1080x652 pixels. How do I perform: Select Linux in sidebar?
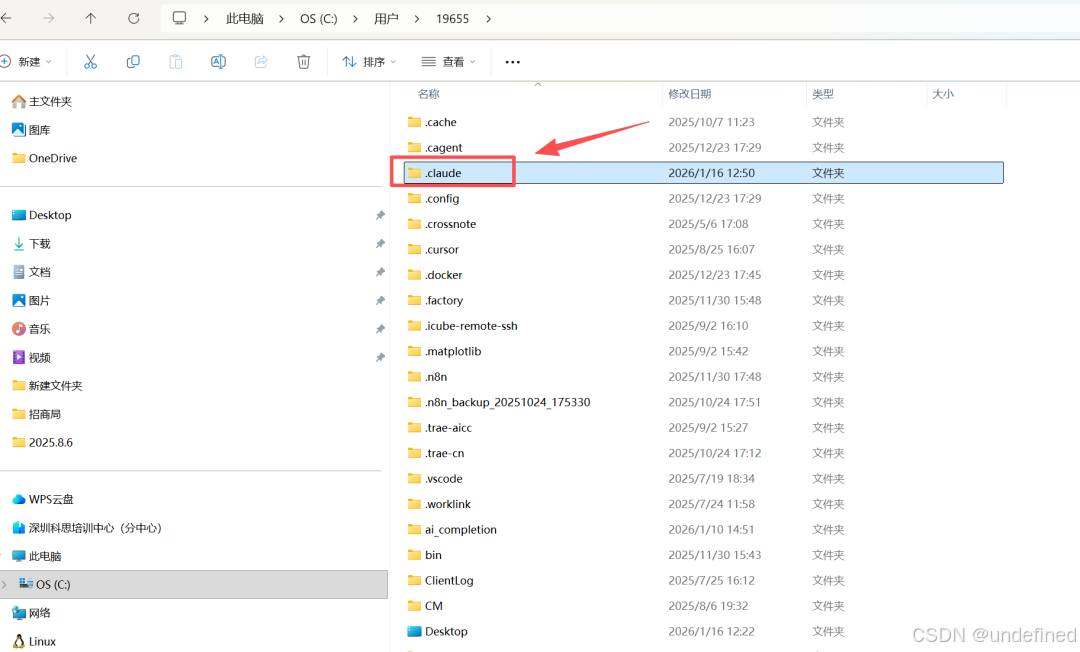(34, 641)
